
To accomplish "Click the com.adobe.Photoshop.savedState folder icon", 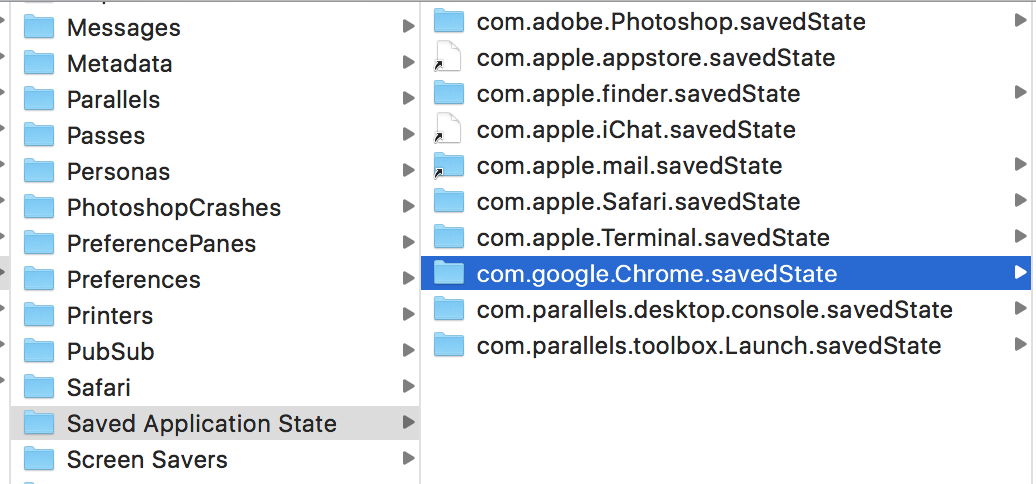I will pyautogui.click(x=449, y=21).
